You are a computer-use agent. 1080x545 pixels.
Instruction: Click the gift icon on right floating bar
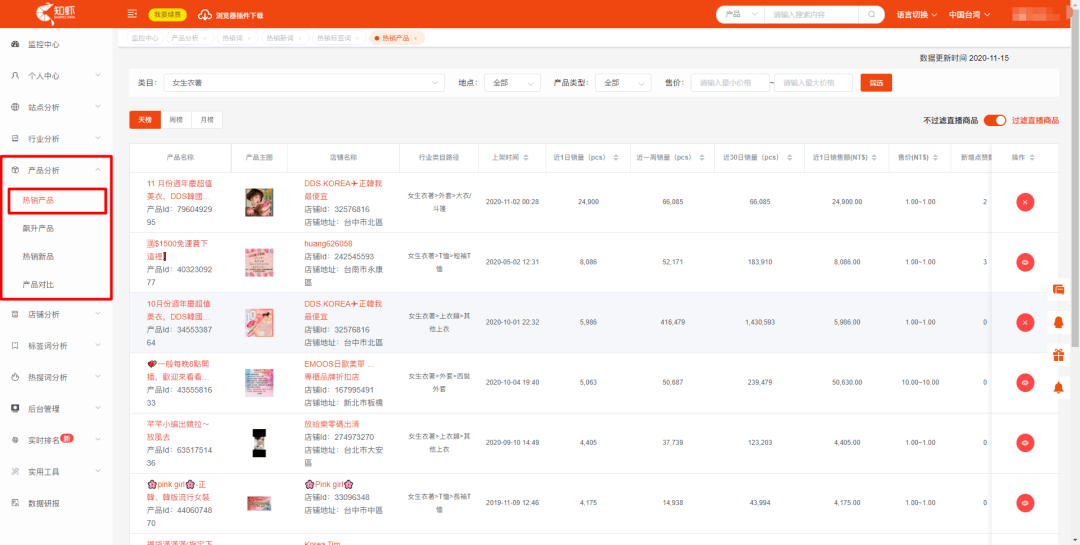pos(1058,354)
